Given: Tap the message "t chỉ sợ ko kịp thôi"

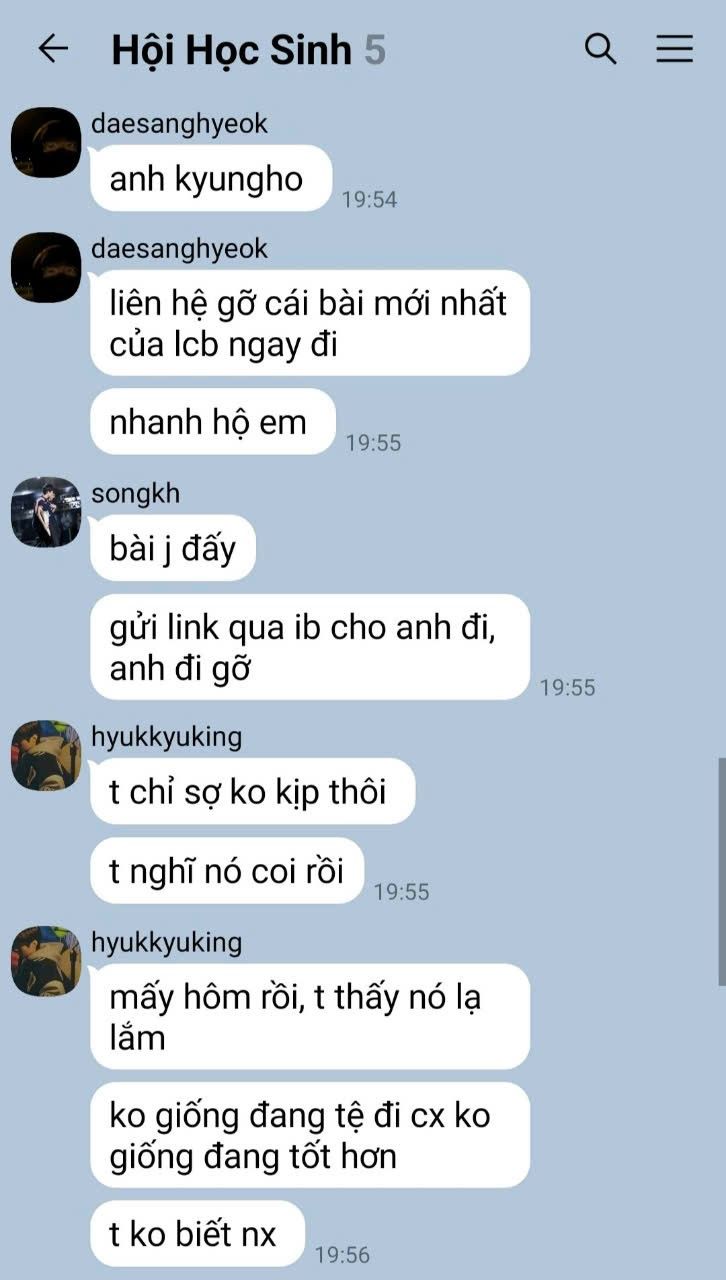Looking at the screenshot, I should point(252,791).
